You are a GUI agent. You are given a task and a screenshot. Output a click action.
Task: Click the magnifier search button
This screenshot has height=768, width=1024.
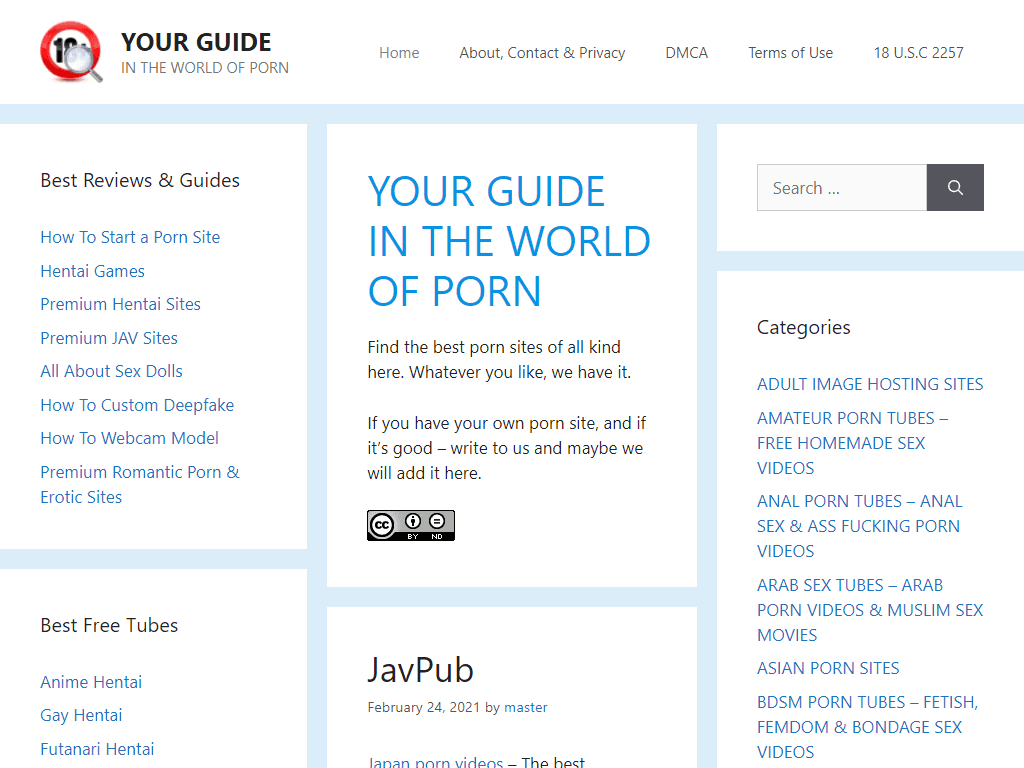pyautogui.click(x=954, y=187)
